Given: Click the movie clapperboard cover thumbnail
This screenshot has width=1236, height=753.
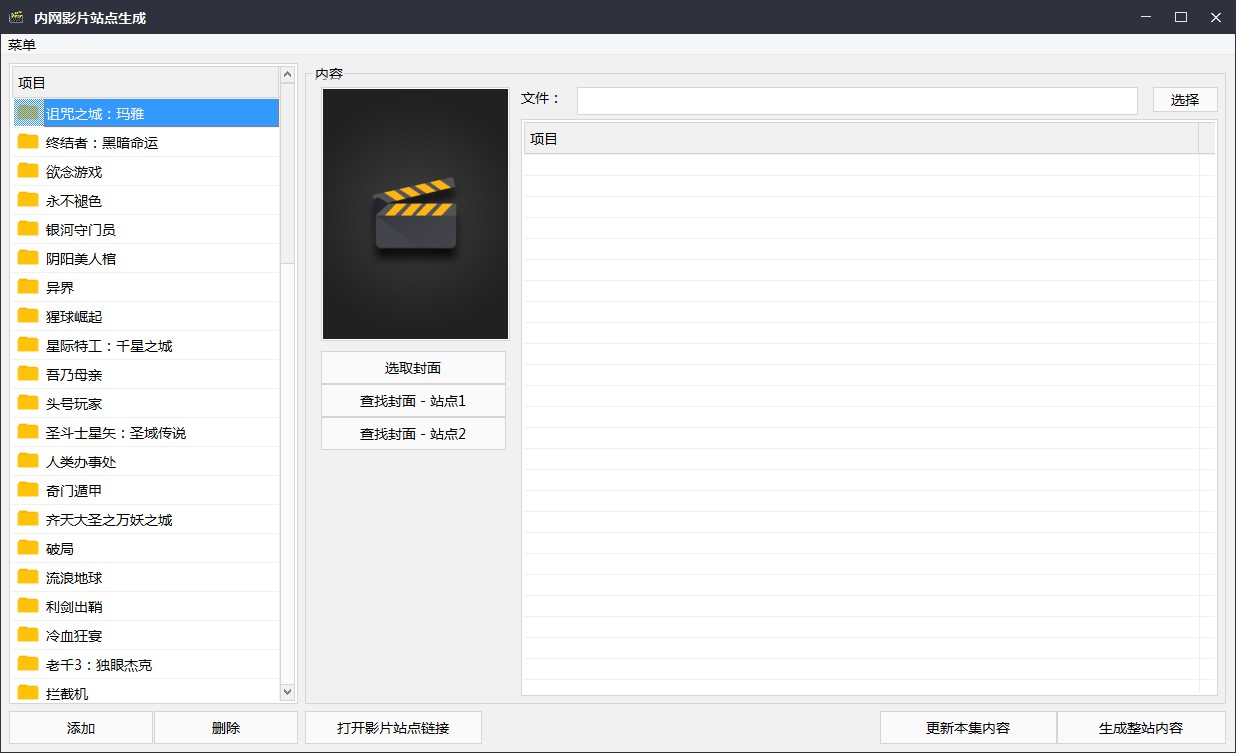Looking at the screenshot, I should (415, 214).
